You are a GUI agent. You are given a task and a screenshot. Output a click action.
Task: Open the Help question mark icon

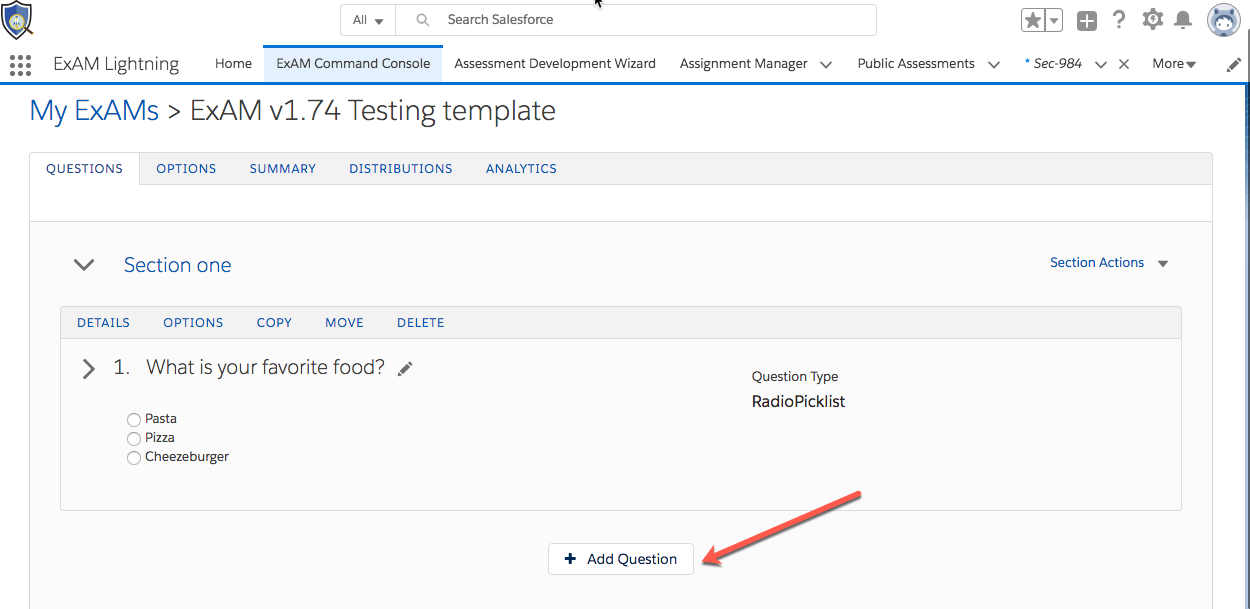(1119, 20)
